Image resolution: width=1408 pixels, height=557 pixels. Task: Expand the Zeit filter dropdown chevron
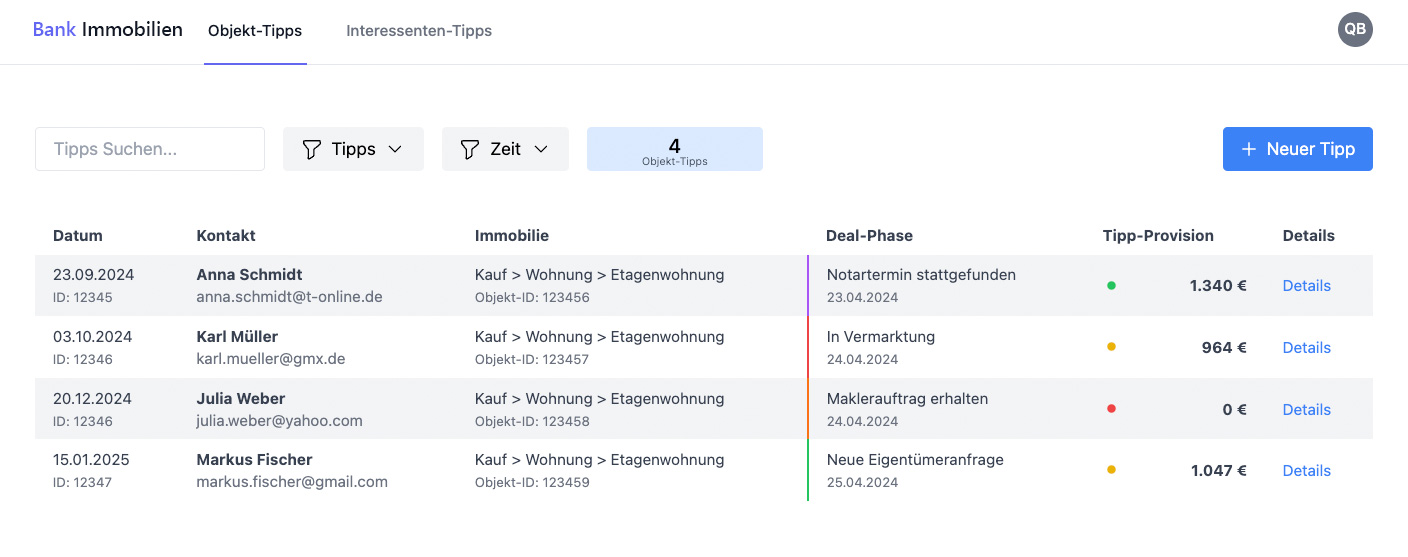pos(541,149)
